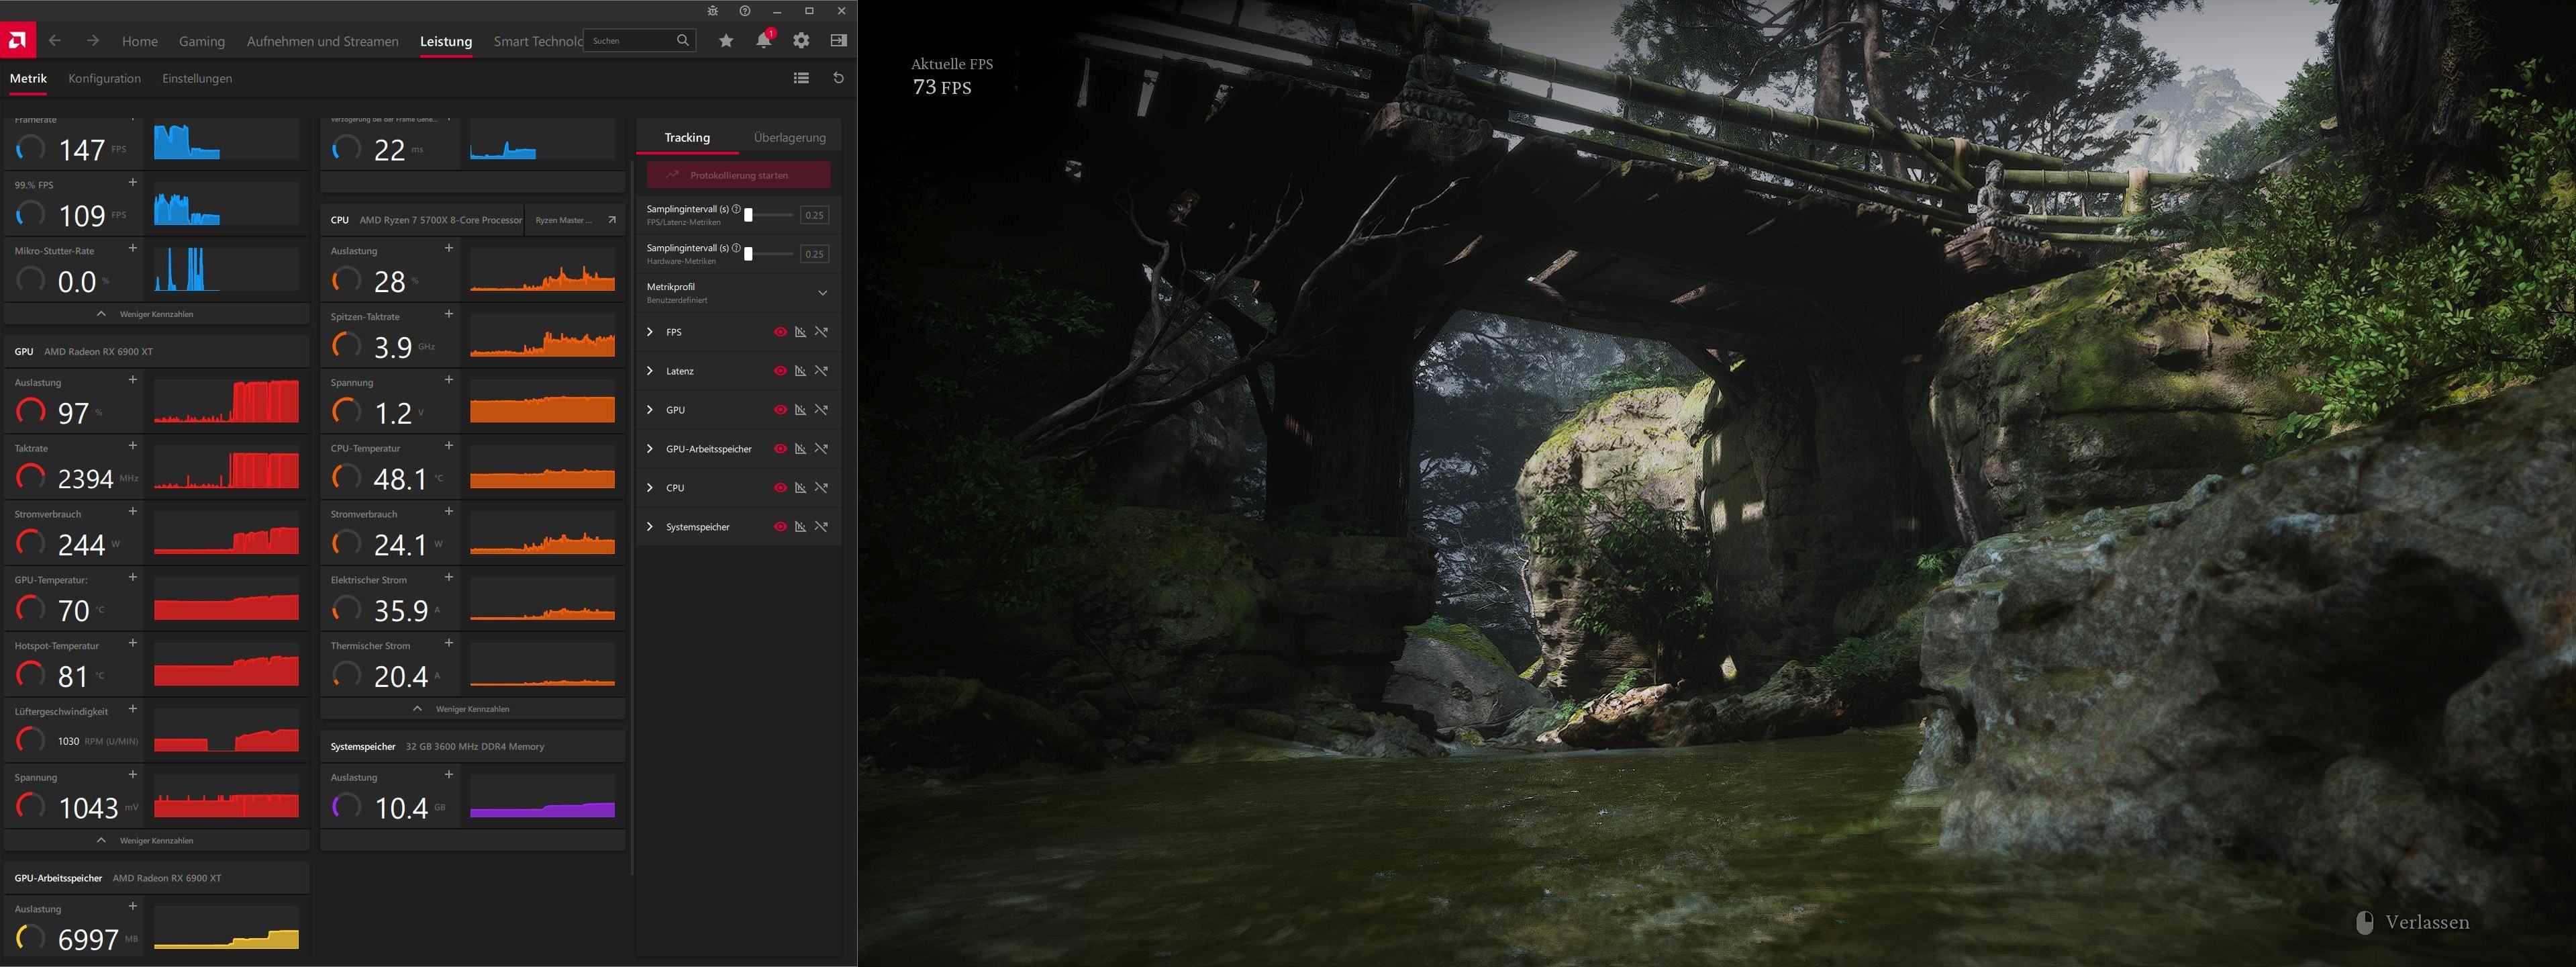Click graph icon in Systemspeicher row
2576x967 pixels.
[800, 527]
